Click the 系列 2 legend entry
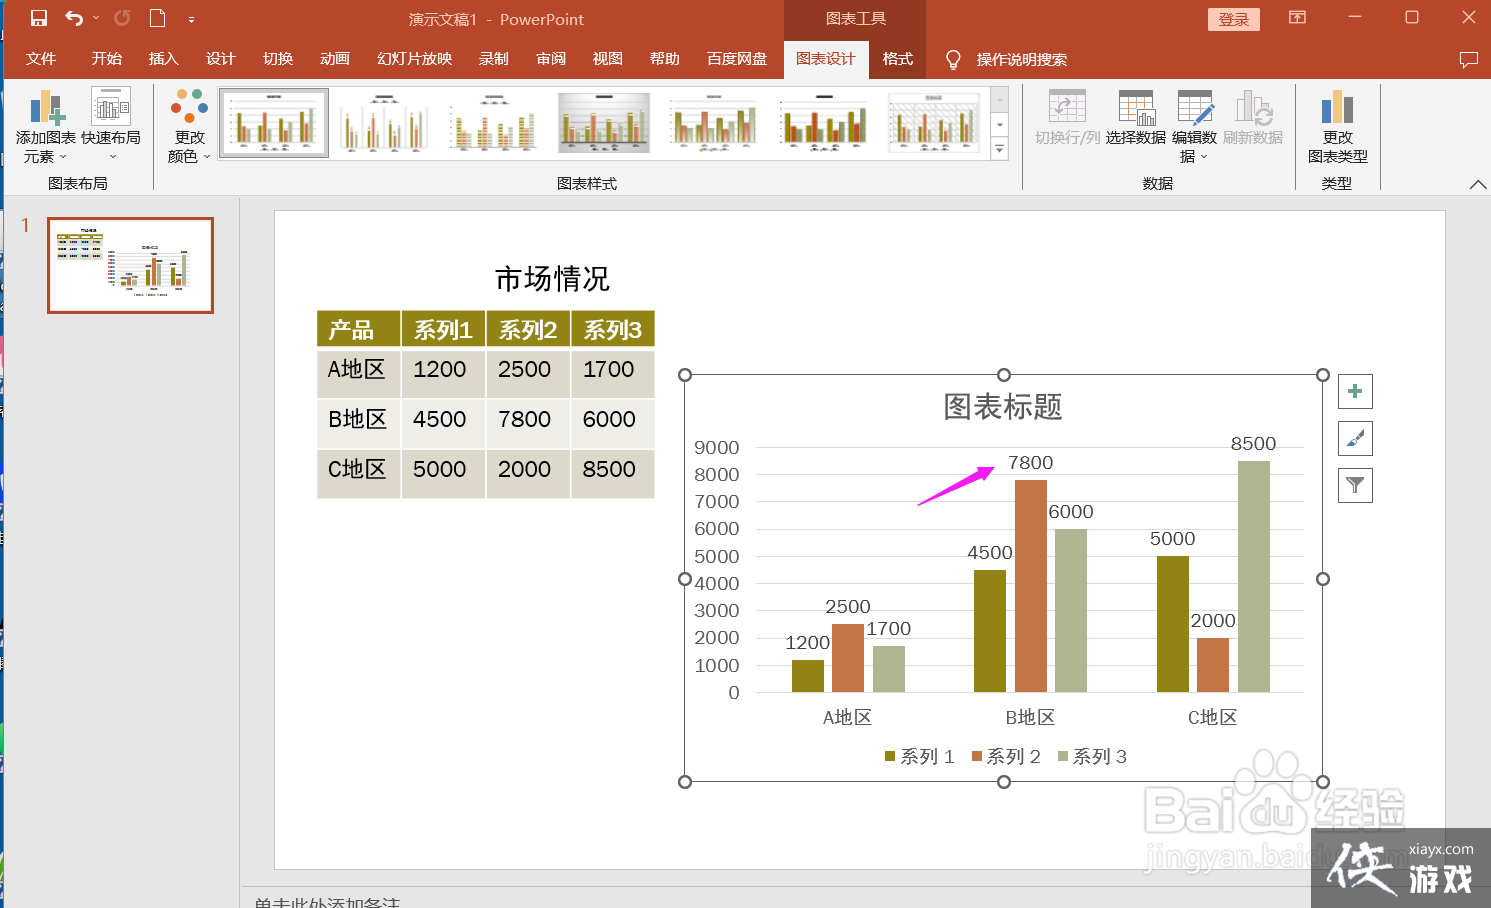 point(1006,757)
